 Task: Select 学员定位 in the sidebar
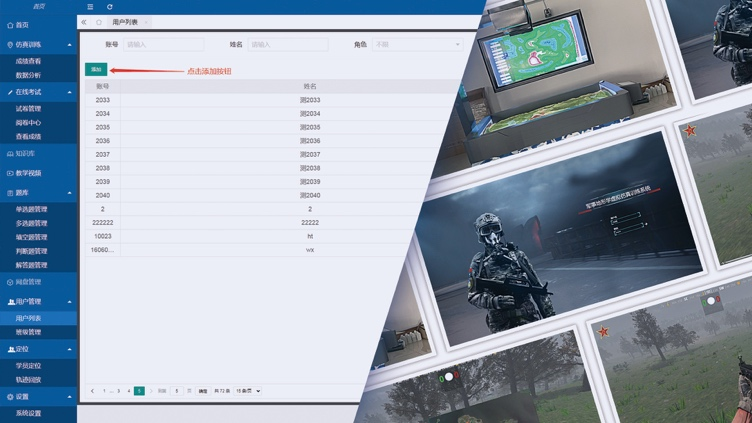pyautogui.click(x=28, y=366)
